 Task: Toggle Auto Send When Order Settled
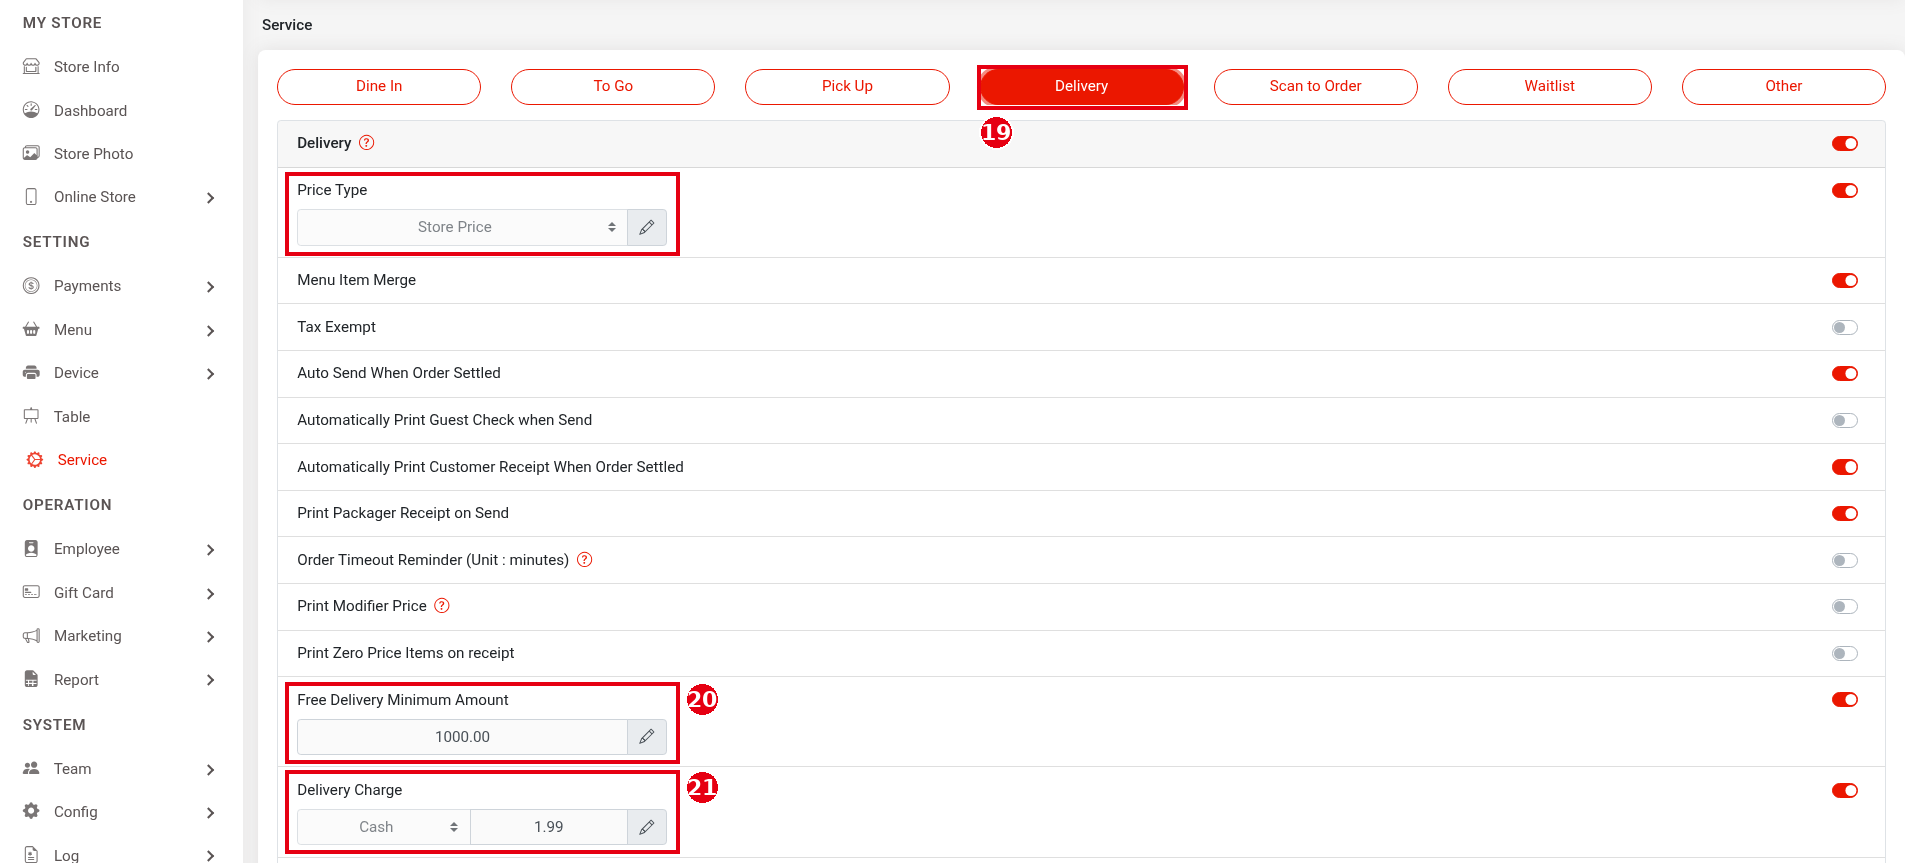[x=1845, y=373]
